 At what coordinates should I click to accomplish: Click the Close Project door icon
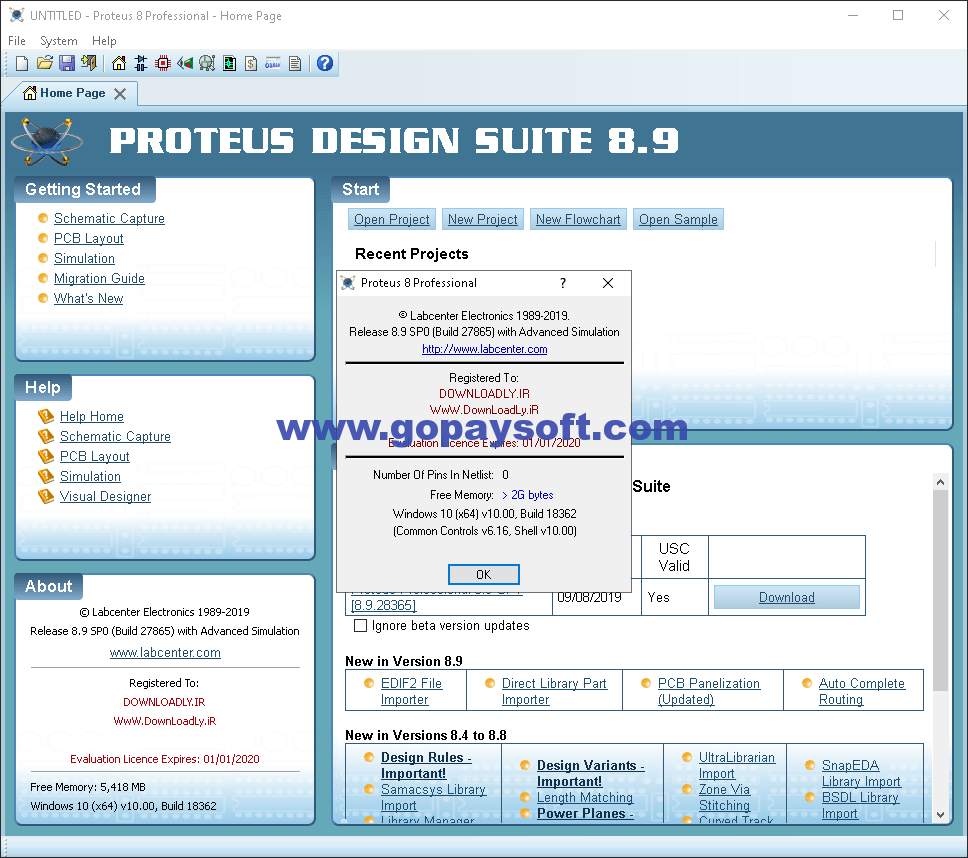tap(89, 63)
